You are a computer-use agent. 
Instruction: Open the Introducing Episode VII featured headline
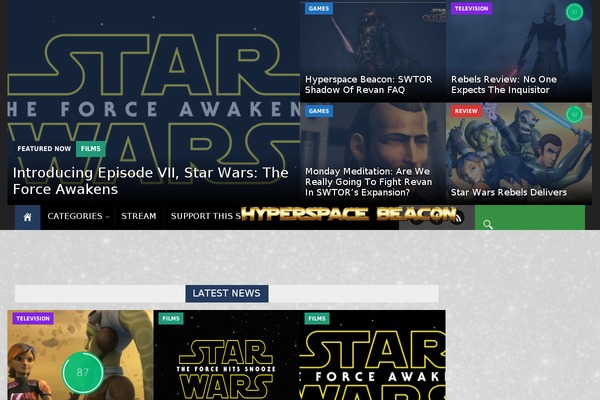click(150, 181)
